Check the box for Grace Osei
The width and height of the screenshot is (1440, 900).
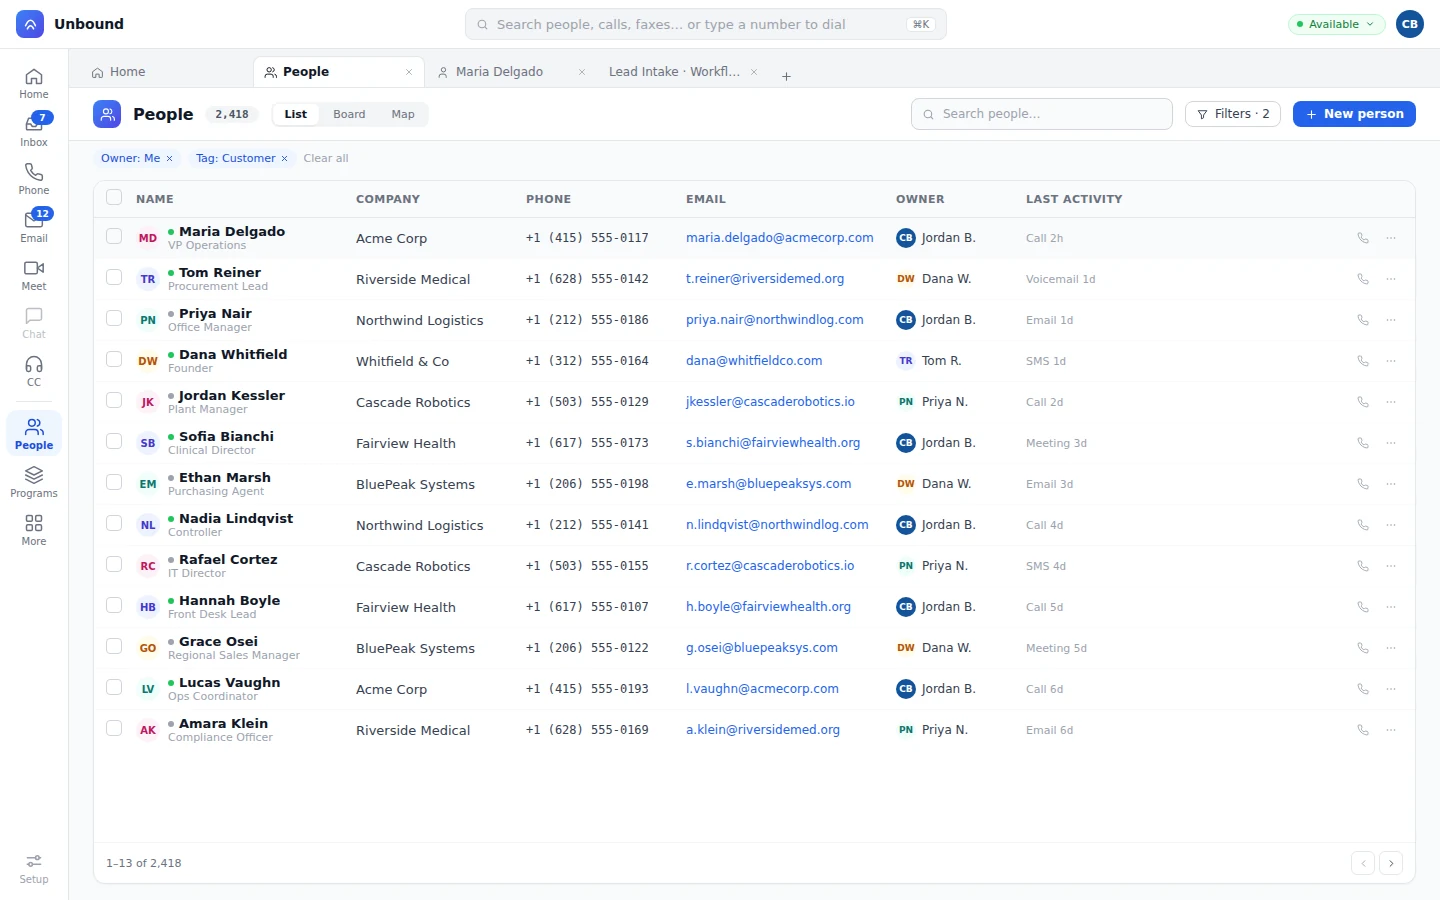tap(114, 646)
